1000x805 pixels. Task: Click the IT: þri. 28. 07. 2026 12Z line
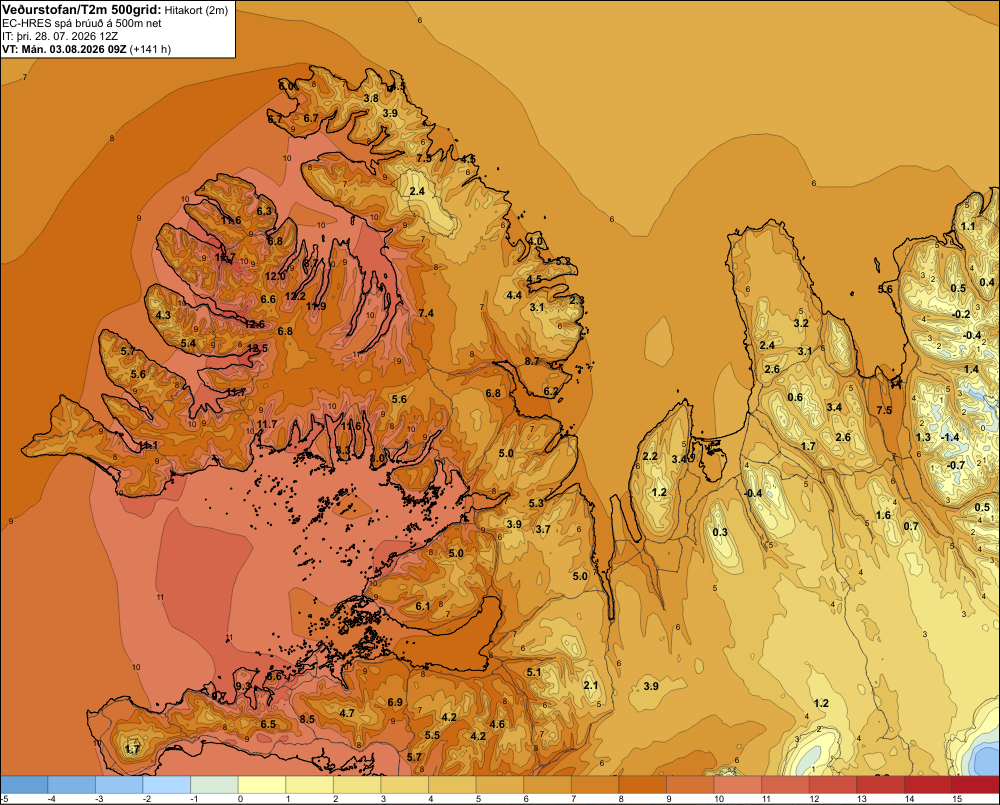[61, 36]
